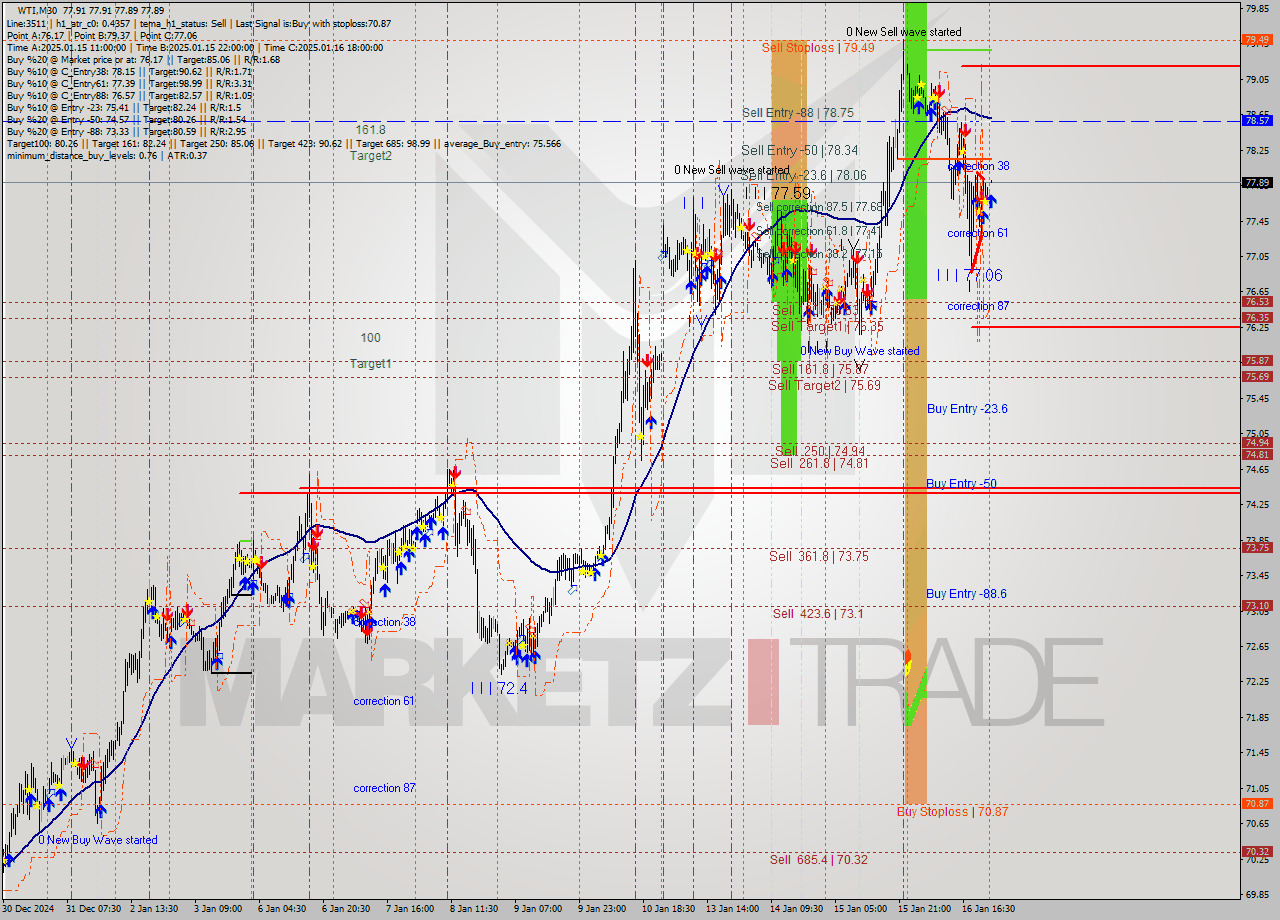Click the 70.87 price axis tag
Screen dimensions: 1280x920
click(1257, 803)
